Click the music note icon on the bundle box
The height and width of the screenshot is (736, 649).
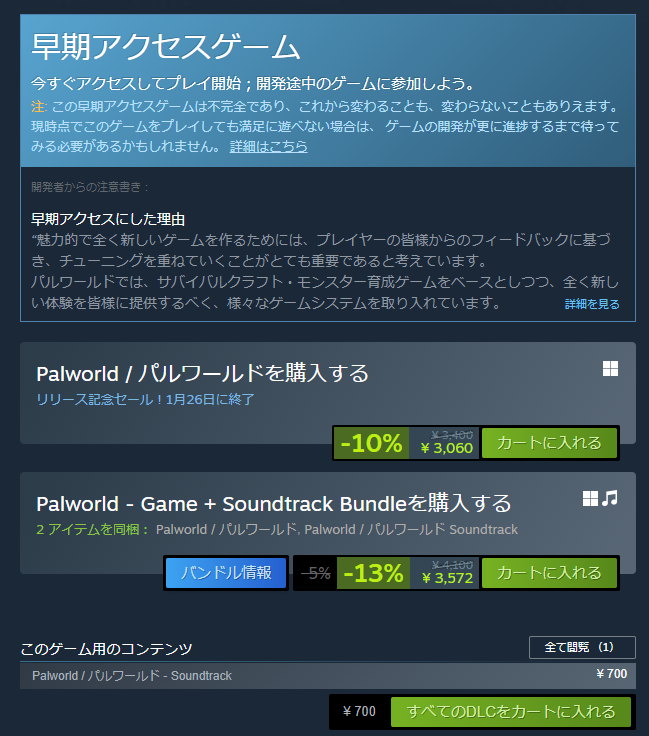(610, 498)
